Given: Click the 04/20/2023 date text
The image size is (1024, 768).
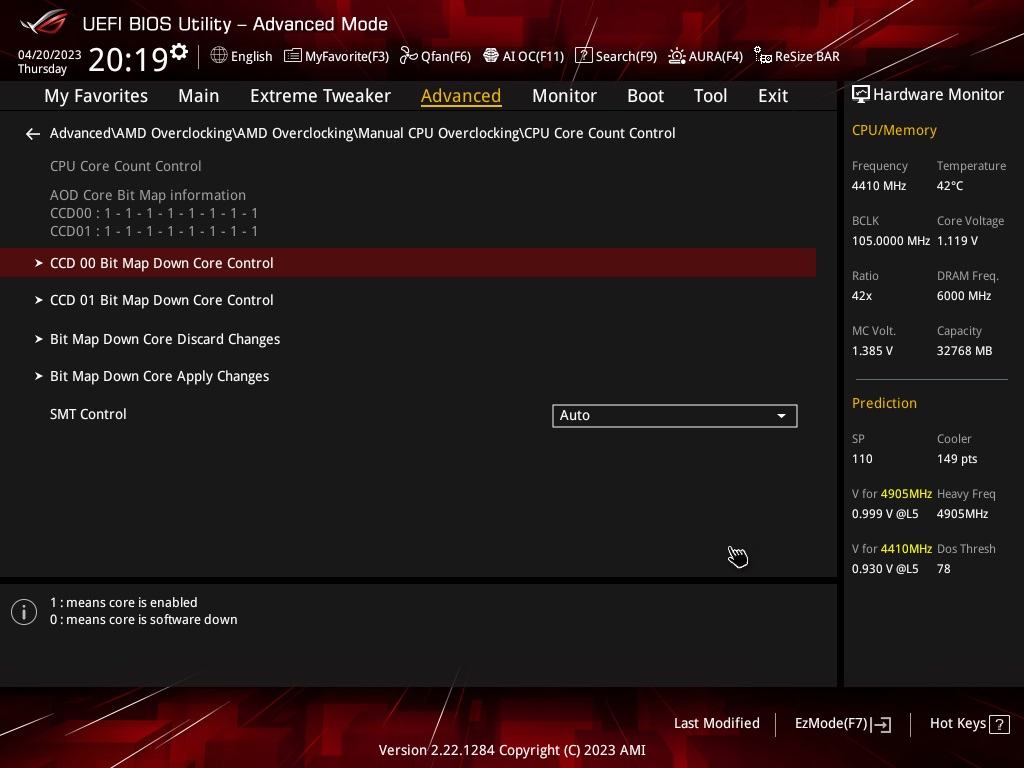Looking at the screenshot, I should coord(50,55).
